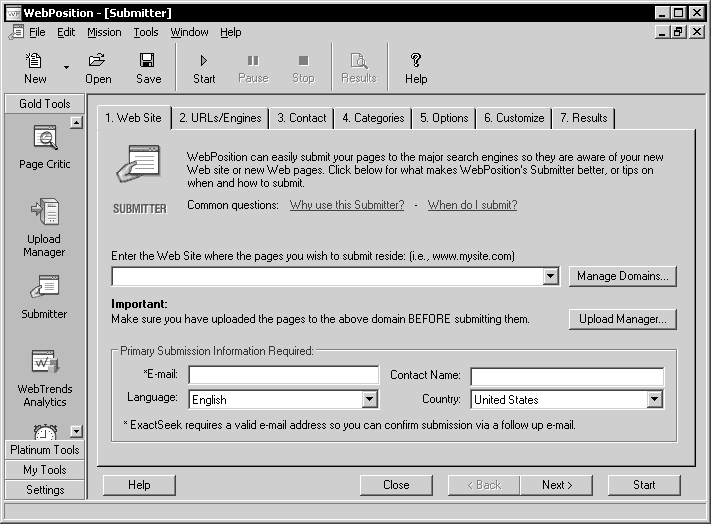Switch to the 2. URLs/Engines tab
Screen dimensions: 711x524
tap(220, 118)
